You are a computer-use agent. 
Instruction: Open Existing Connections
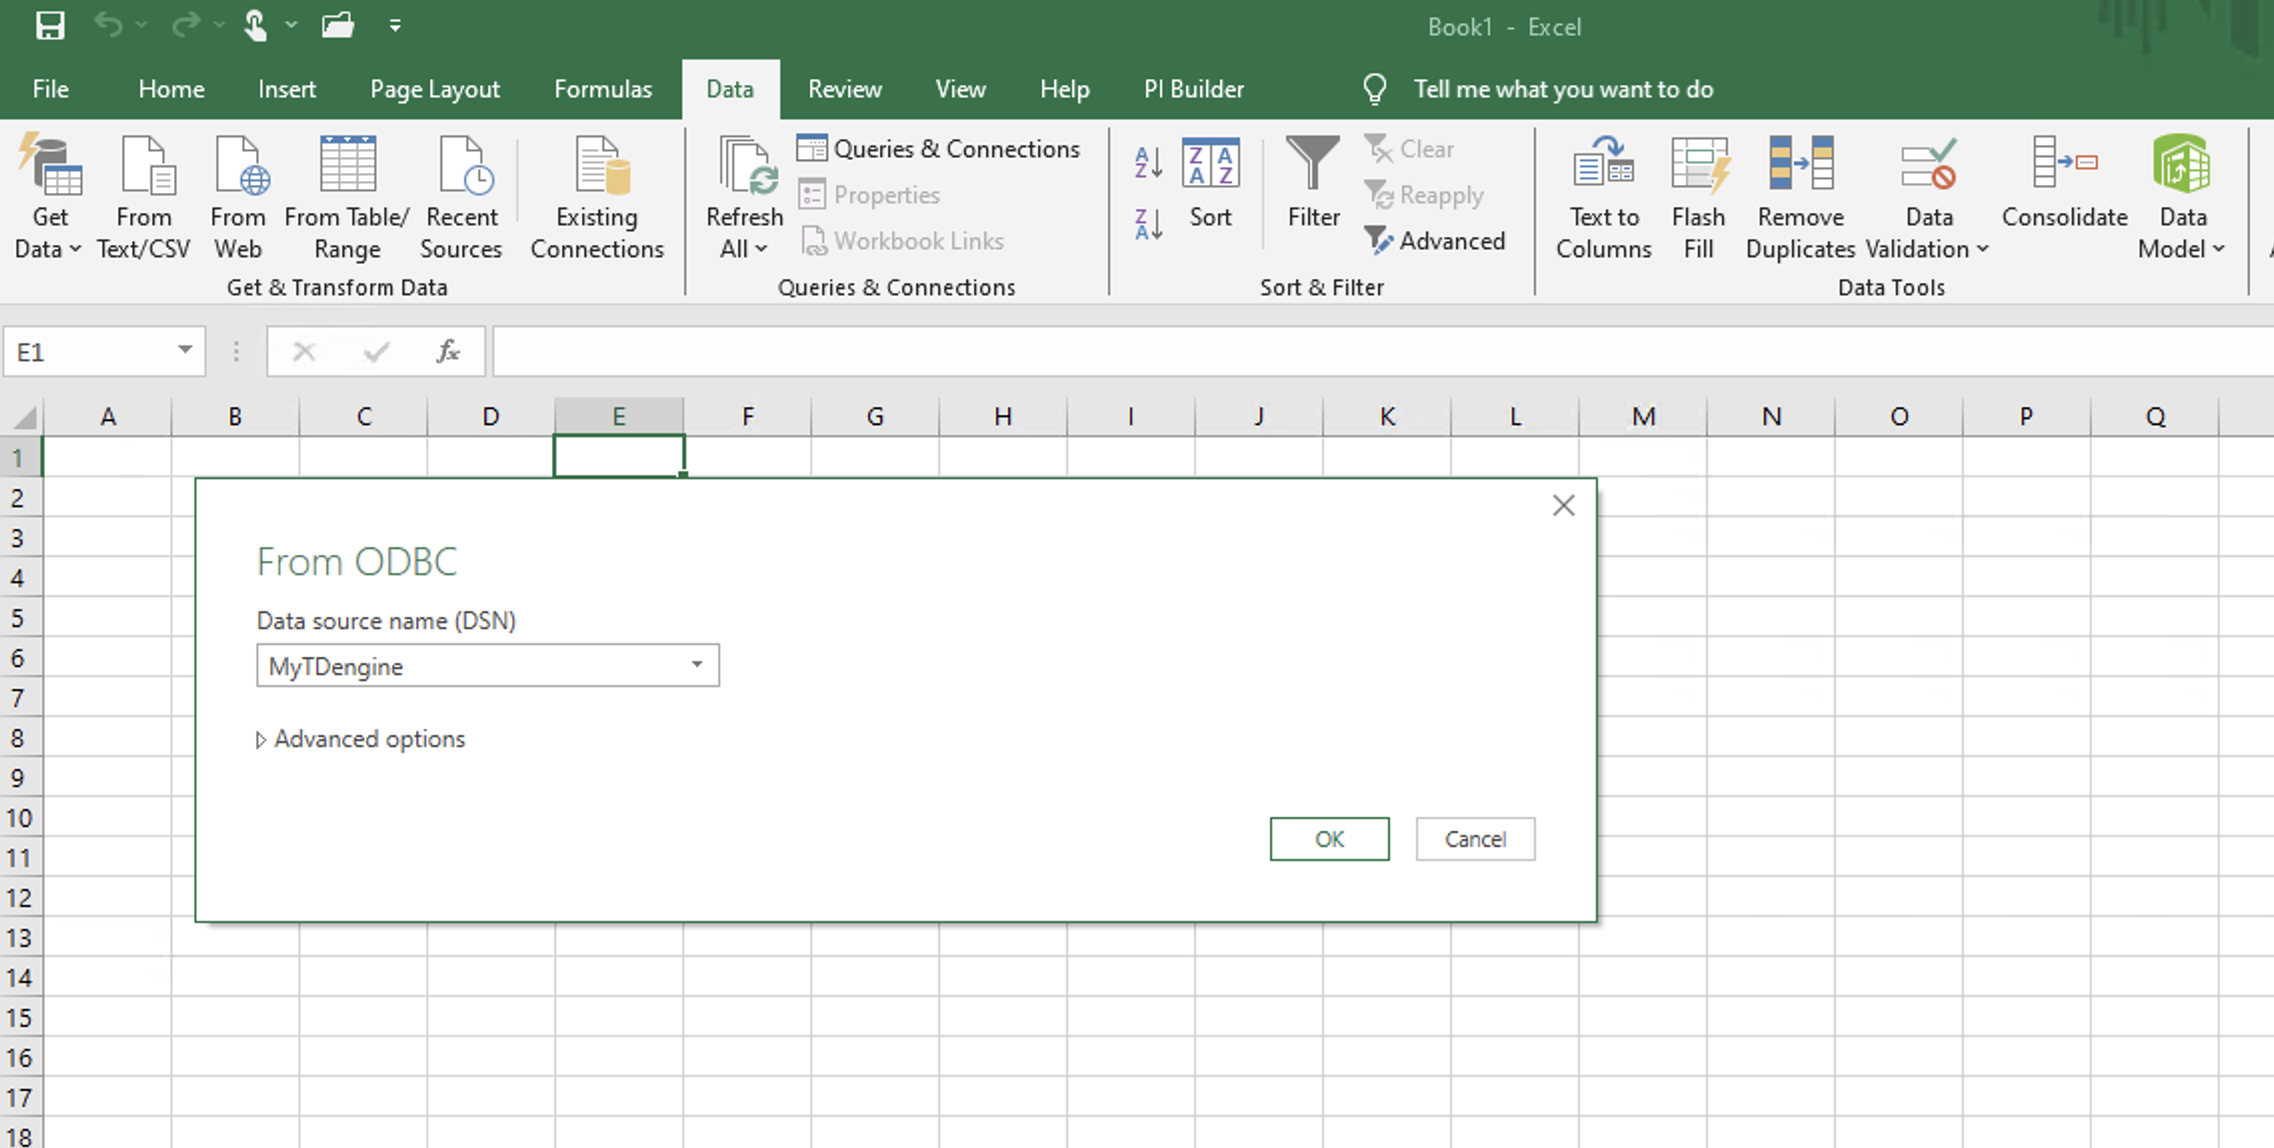click(596, 197)
